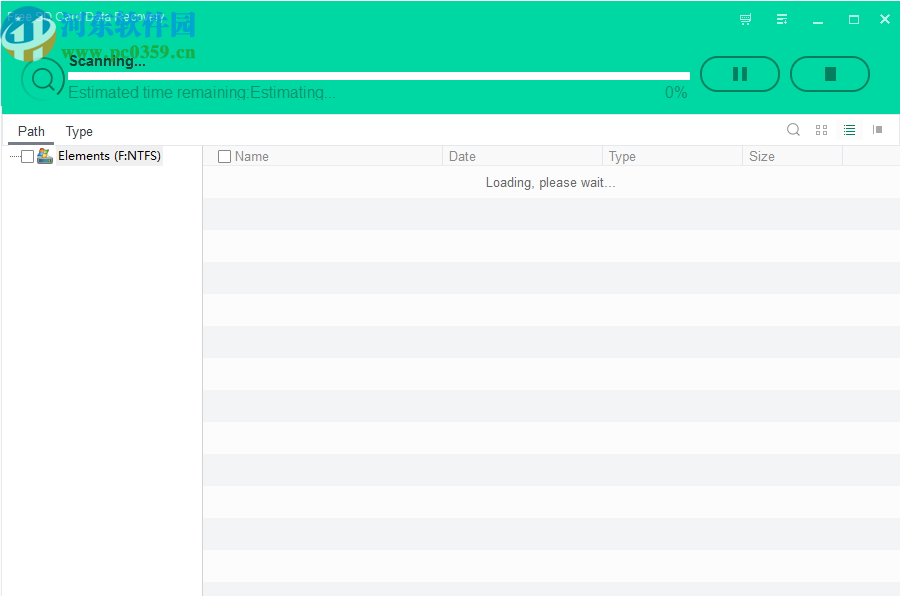Select the list view icon
902x596 pixels.
click(x=849, y=130)
